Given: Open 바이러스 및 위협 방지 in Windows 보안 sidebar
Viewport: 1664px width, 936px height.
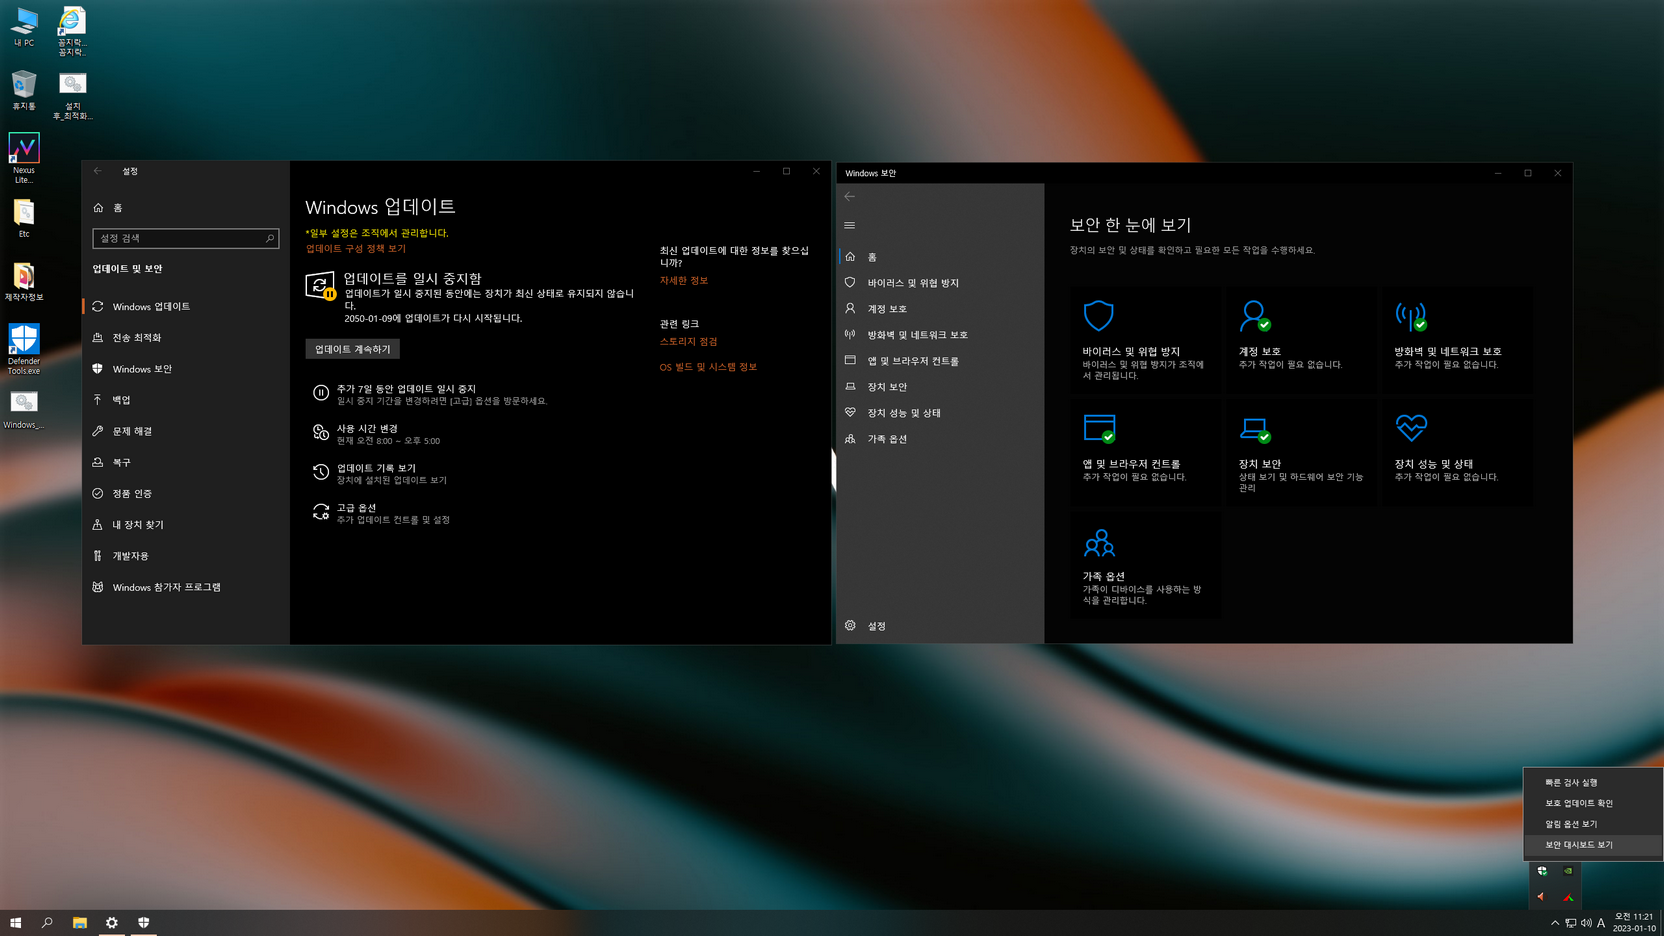Looking at the screenshot, I should [x=940, y=283].
